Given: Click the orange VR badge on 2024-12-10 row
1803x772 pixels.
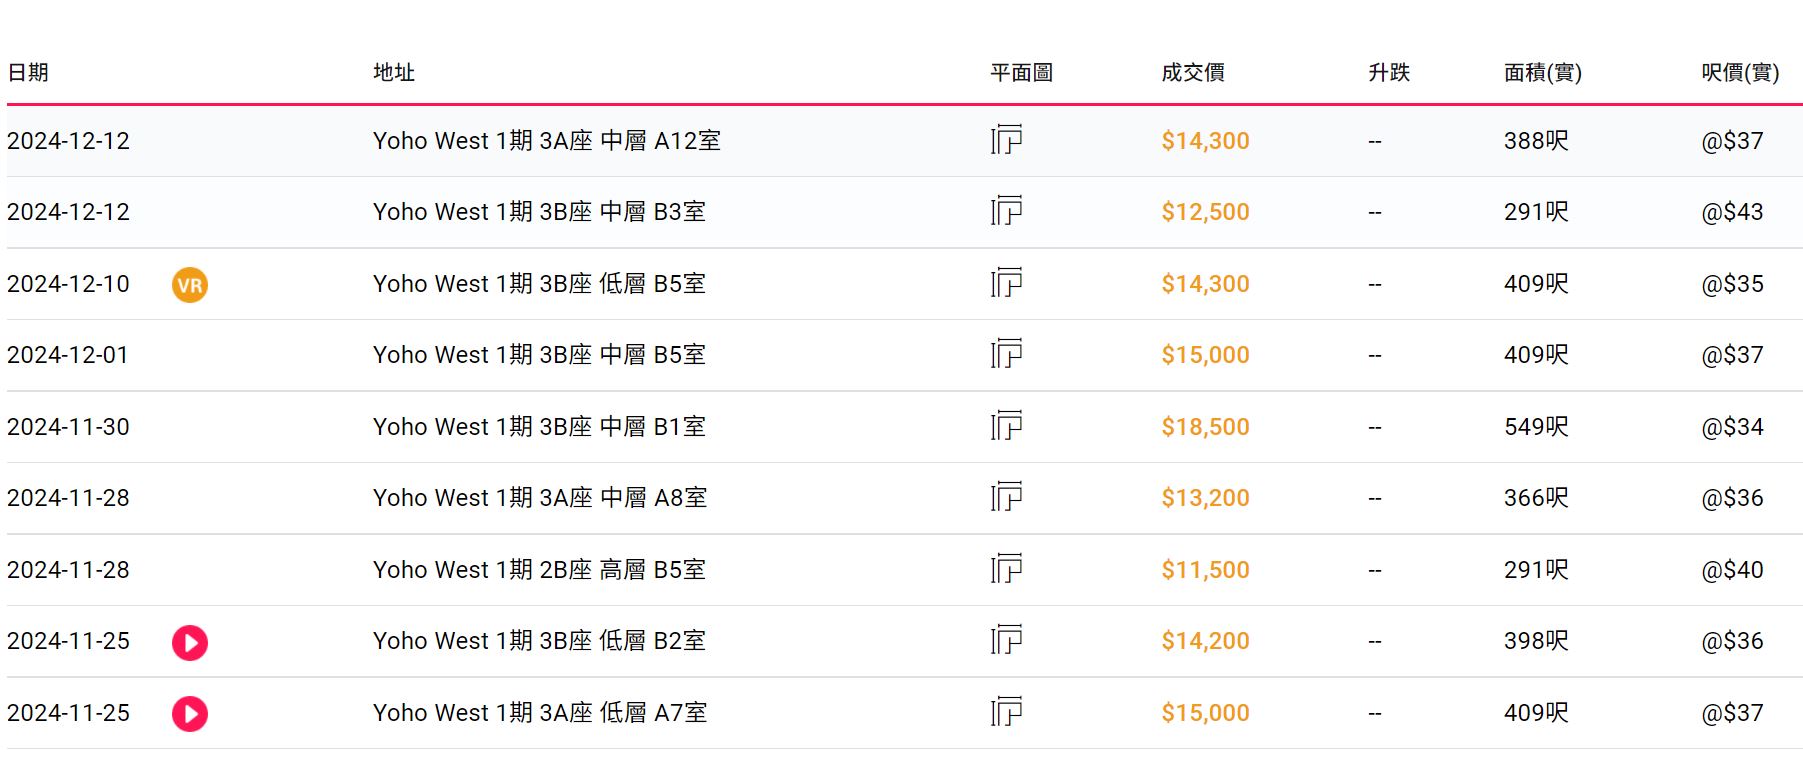Looking at the screenshot, I should (190, 285).
